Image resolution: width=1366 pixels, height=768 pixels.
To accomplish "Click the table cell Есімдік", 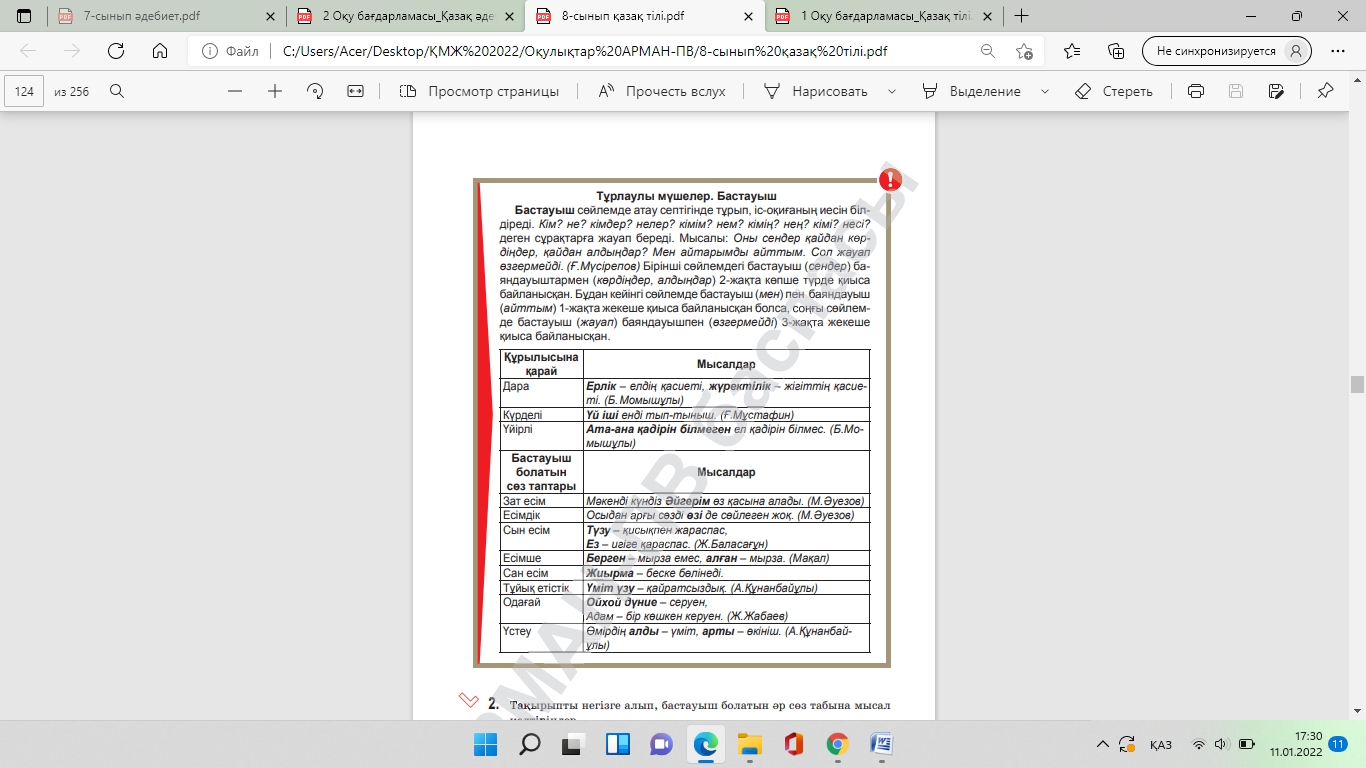I will (541, 515).
